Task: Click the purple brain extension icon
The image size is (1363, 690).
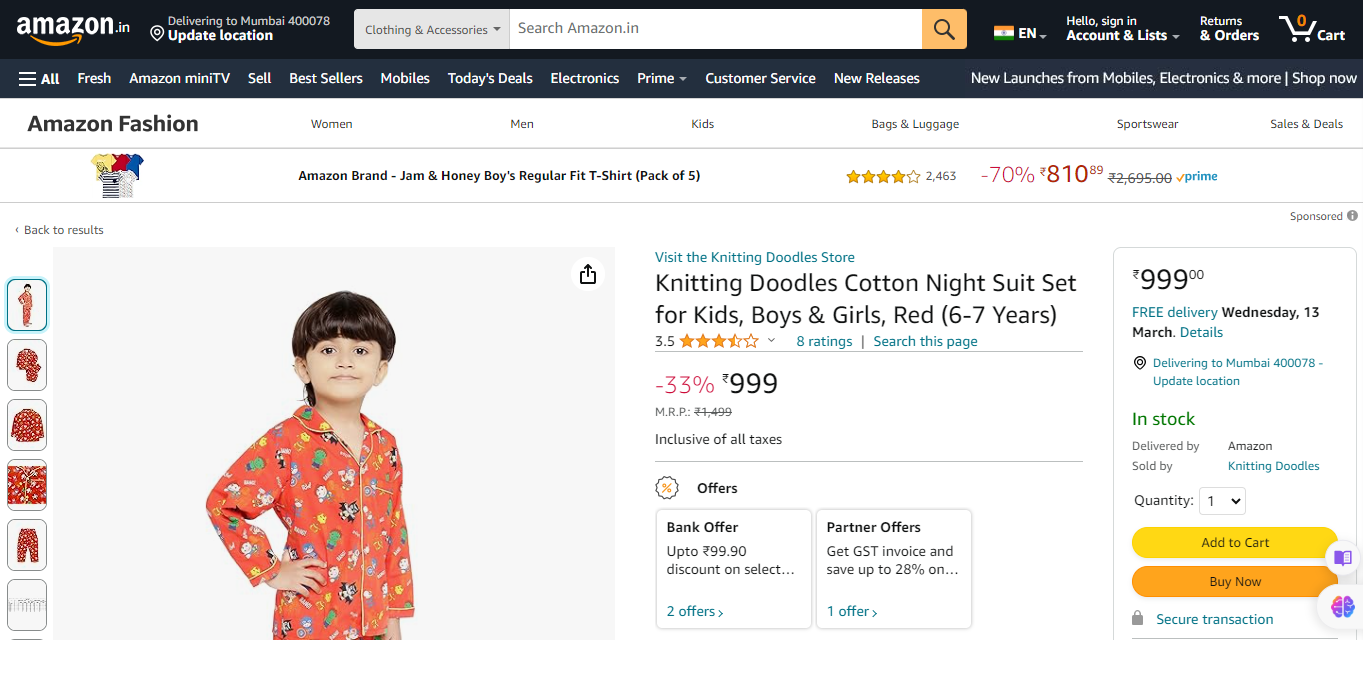Action: click(x=1342, y=606)
